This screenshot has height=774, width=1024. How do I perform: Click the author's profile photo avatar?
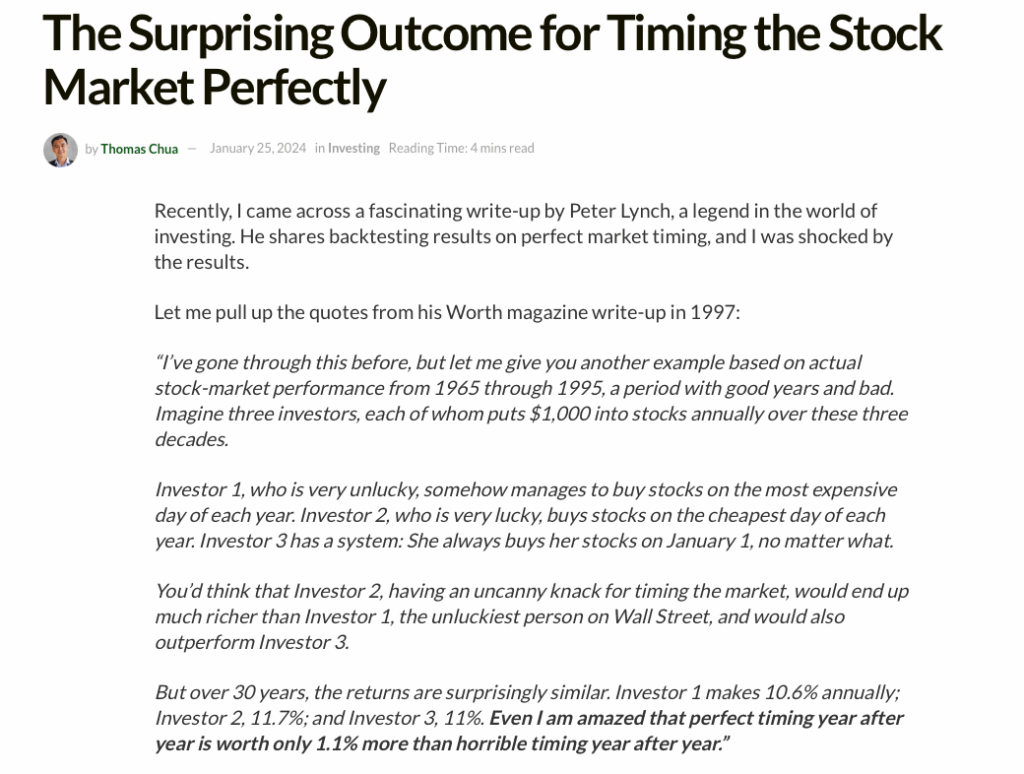(x=60, y=150)
